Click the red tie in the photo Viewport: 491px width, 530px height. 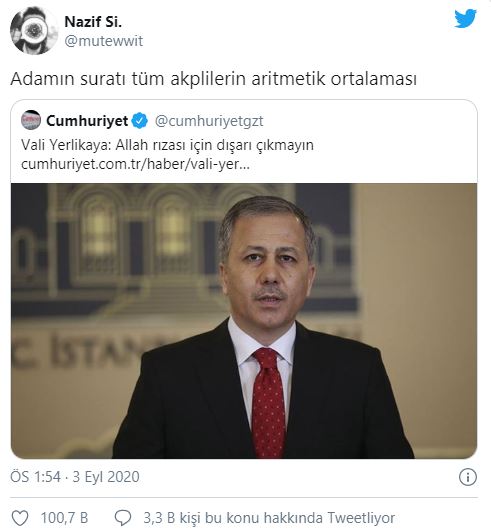[268, 402]
